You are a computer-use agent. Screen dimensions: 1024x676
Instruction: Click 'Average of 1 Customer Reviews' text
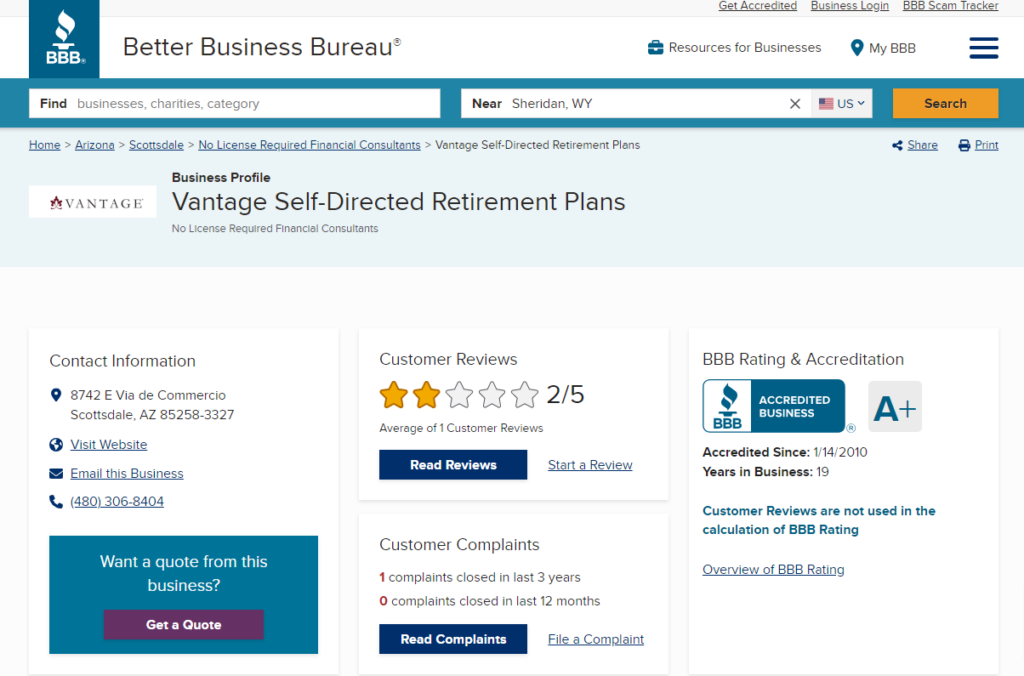coord(461,428)
